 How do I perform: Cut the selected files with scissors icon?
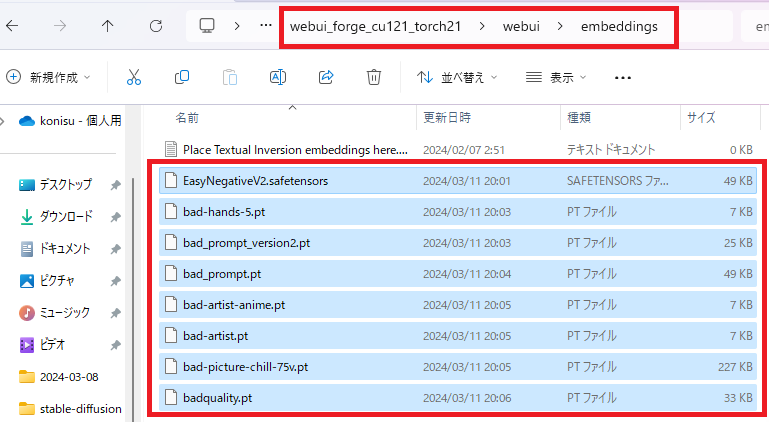[x=133, y=77]
